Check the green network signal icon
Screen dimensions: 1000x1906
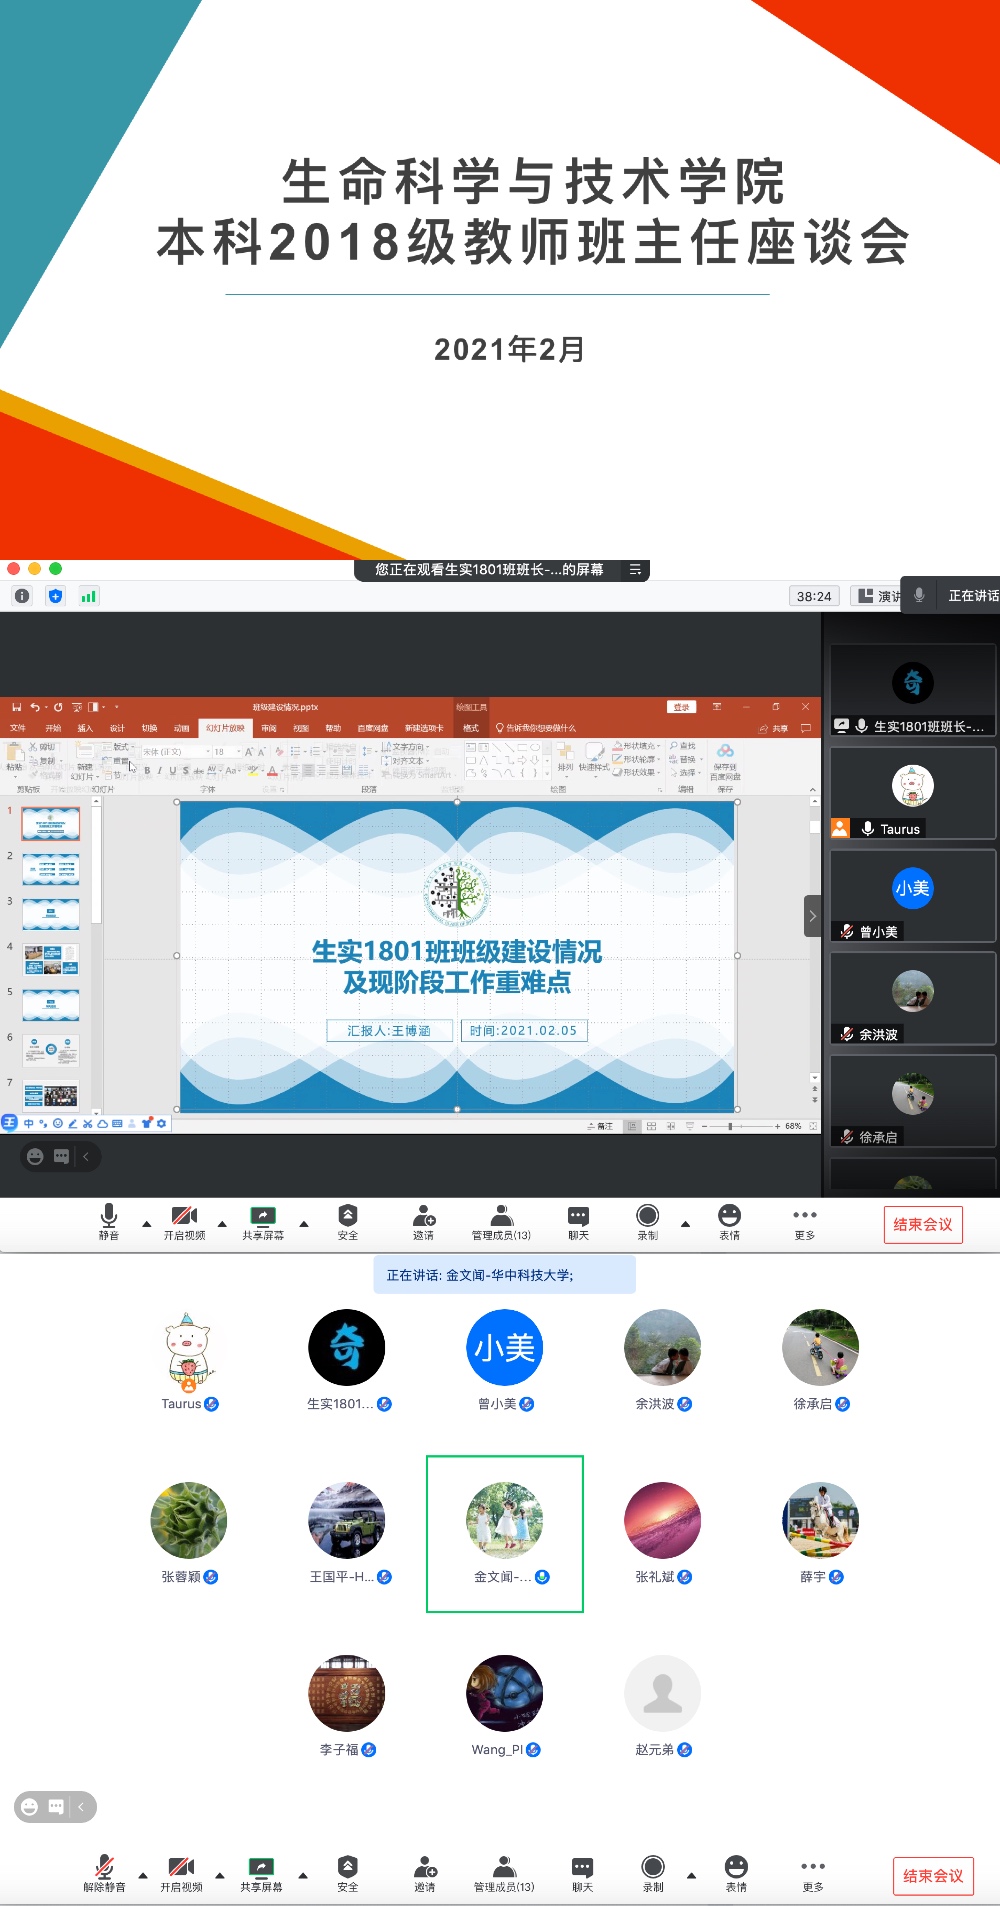pos(88,596)
